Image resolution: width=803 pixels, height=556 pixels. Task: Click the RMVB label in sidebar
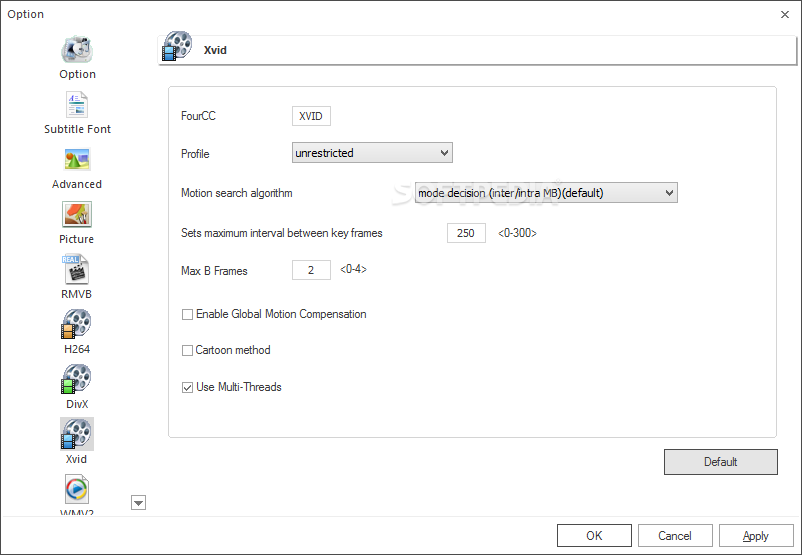coord(76,294)
